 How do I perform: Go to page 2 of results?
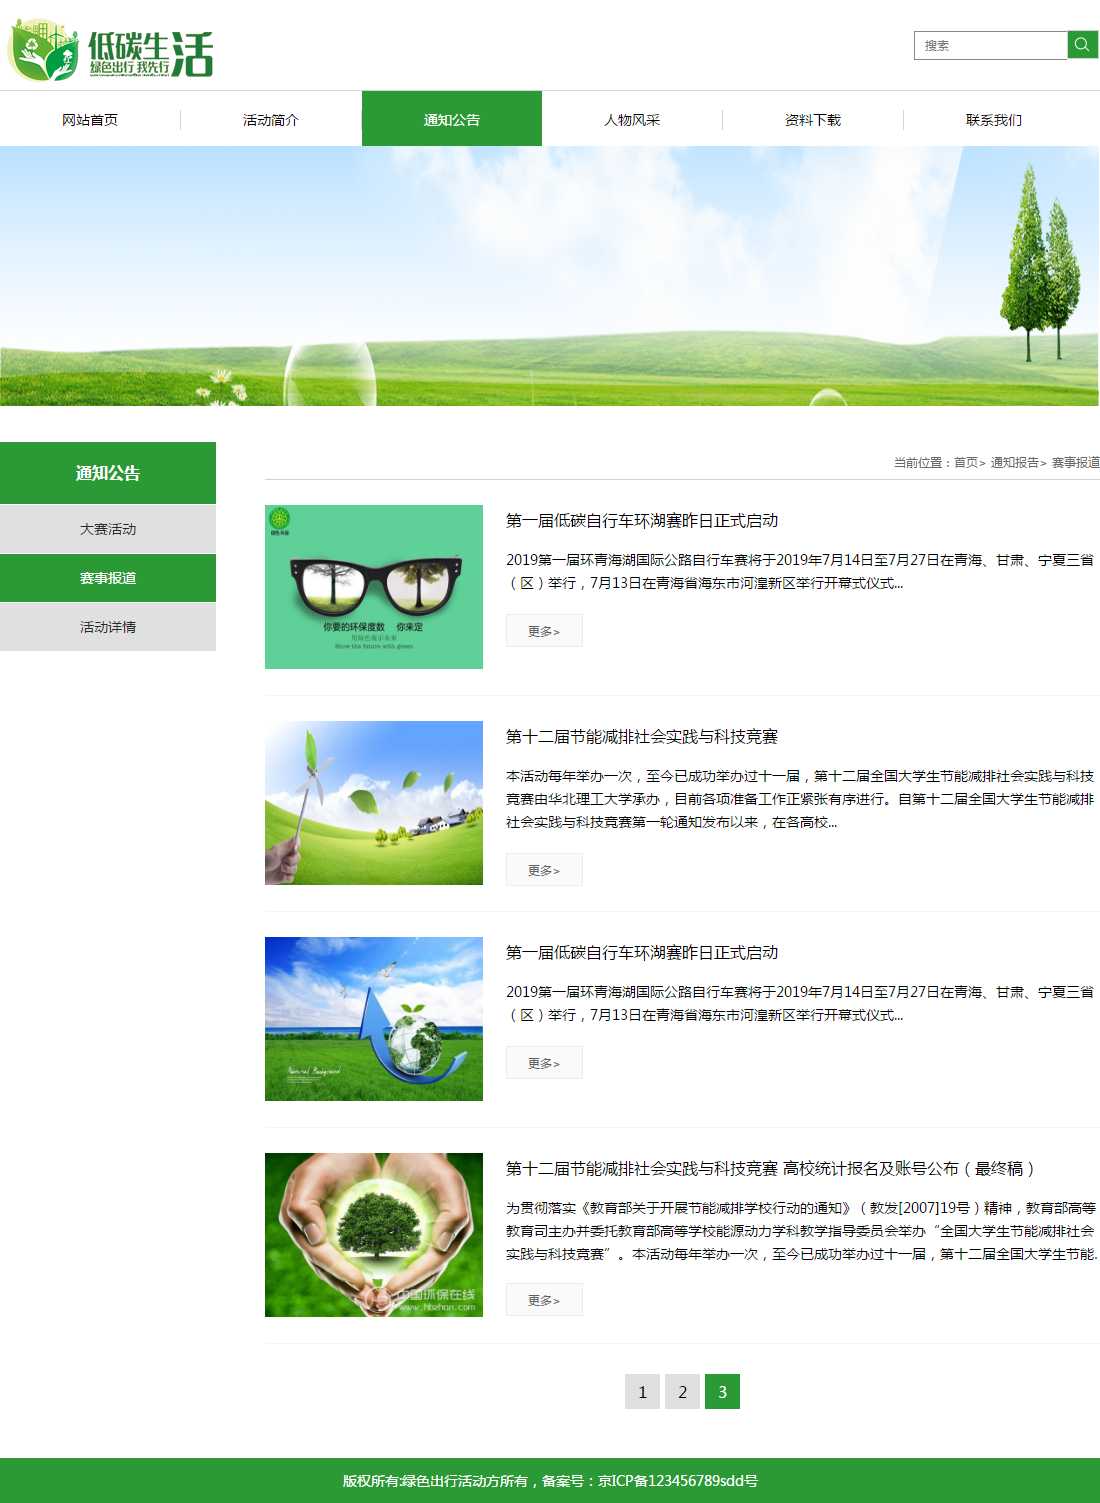[682, 1392]
